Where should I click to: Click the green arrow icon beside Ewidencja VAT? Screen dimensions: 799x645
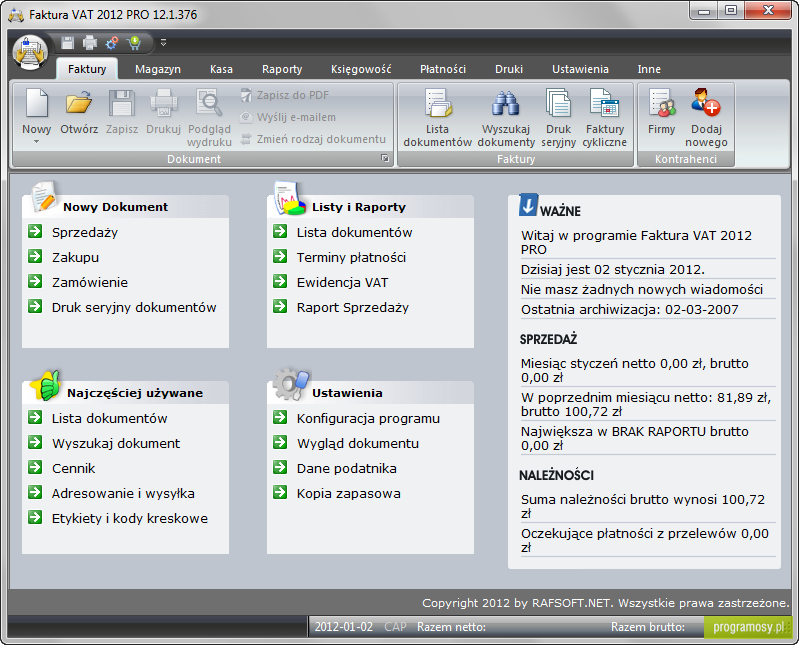[280, 281]
